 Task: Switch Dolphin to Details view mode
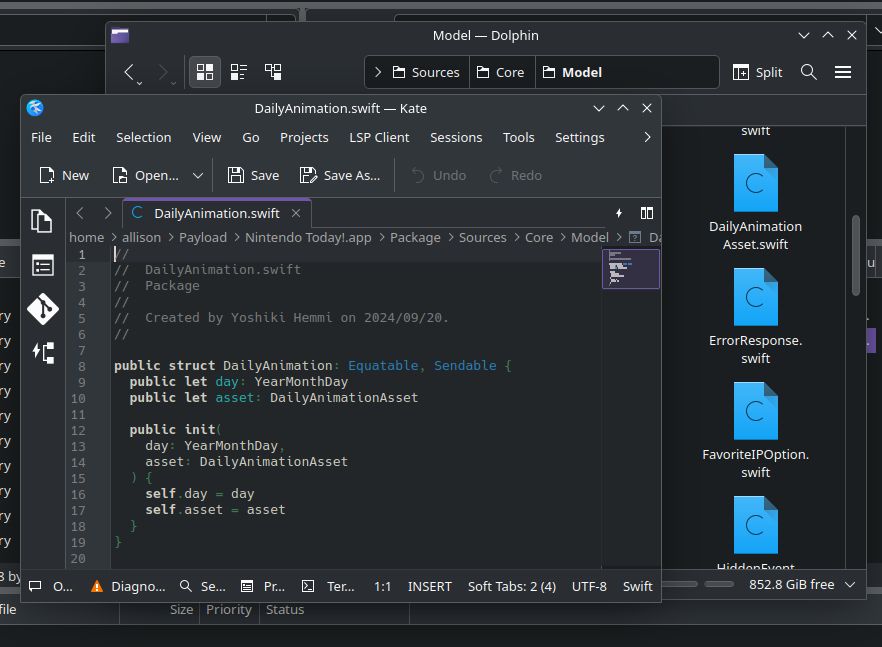coord(273,72)
